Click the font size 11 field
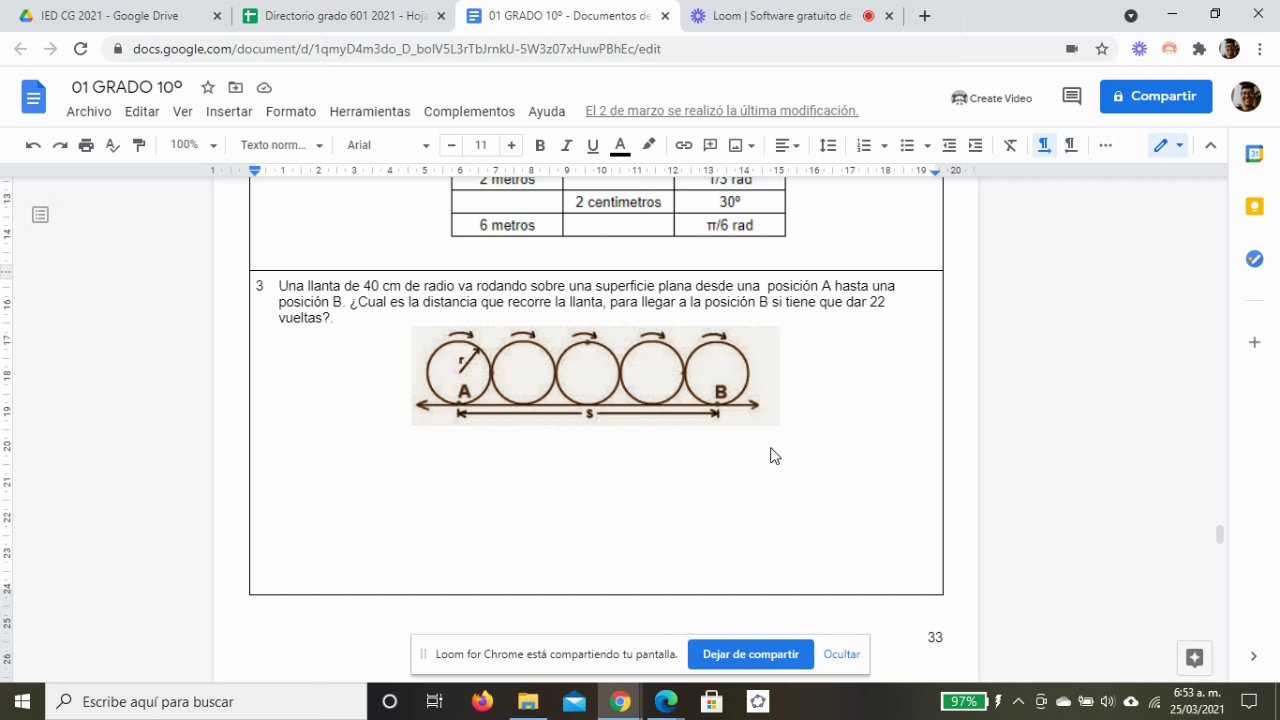The width and height of the screenshot is (1280, 720). click(x=481, y=145)
